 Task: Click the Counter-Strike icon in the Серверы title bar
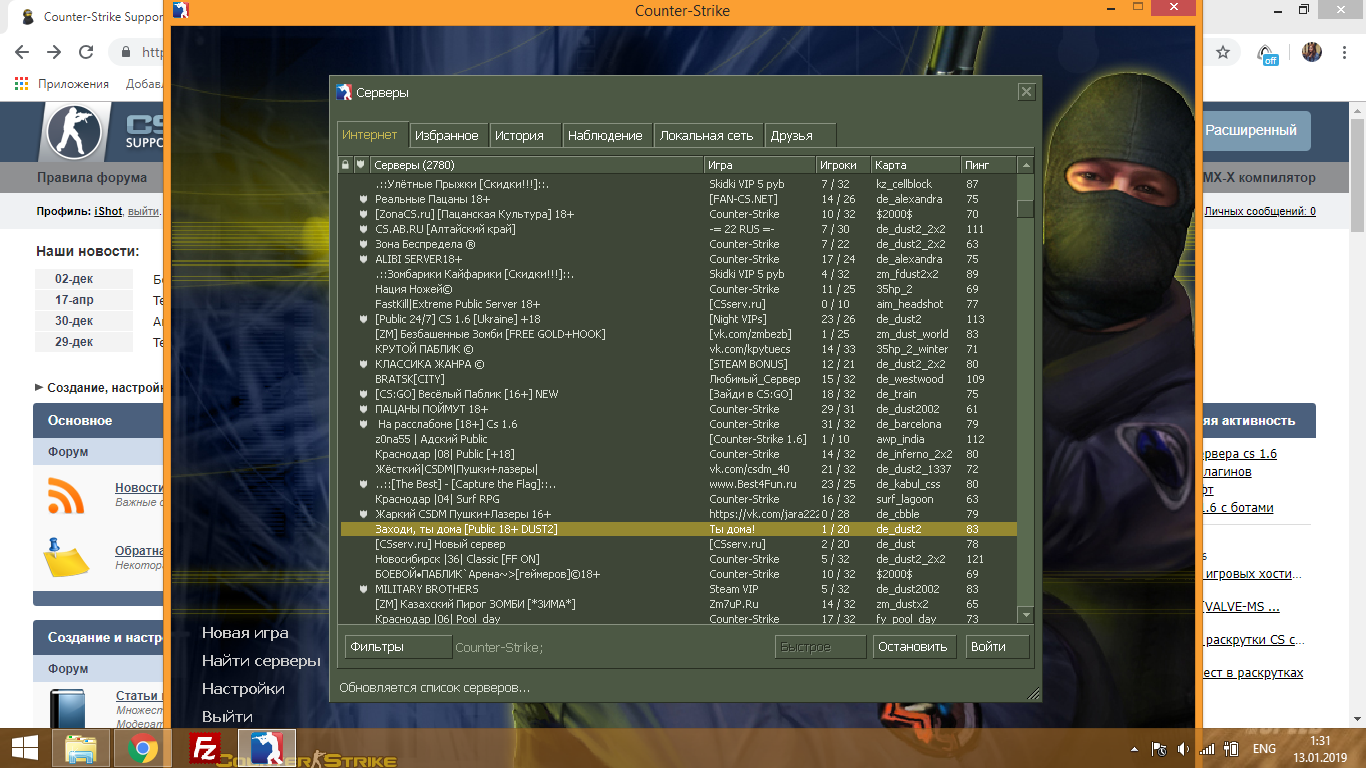344,92
